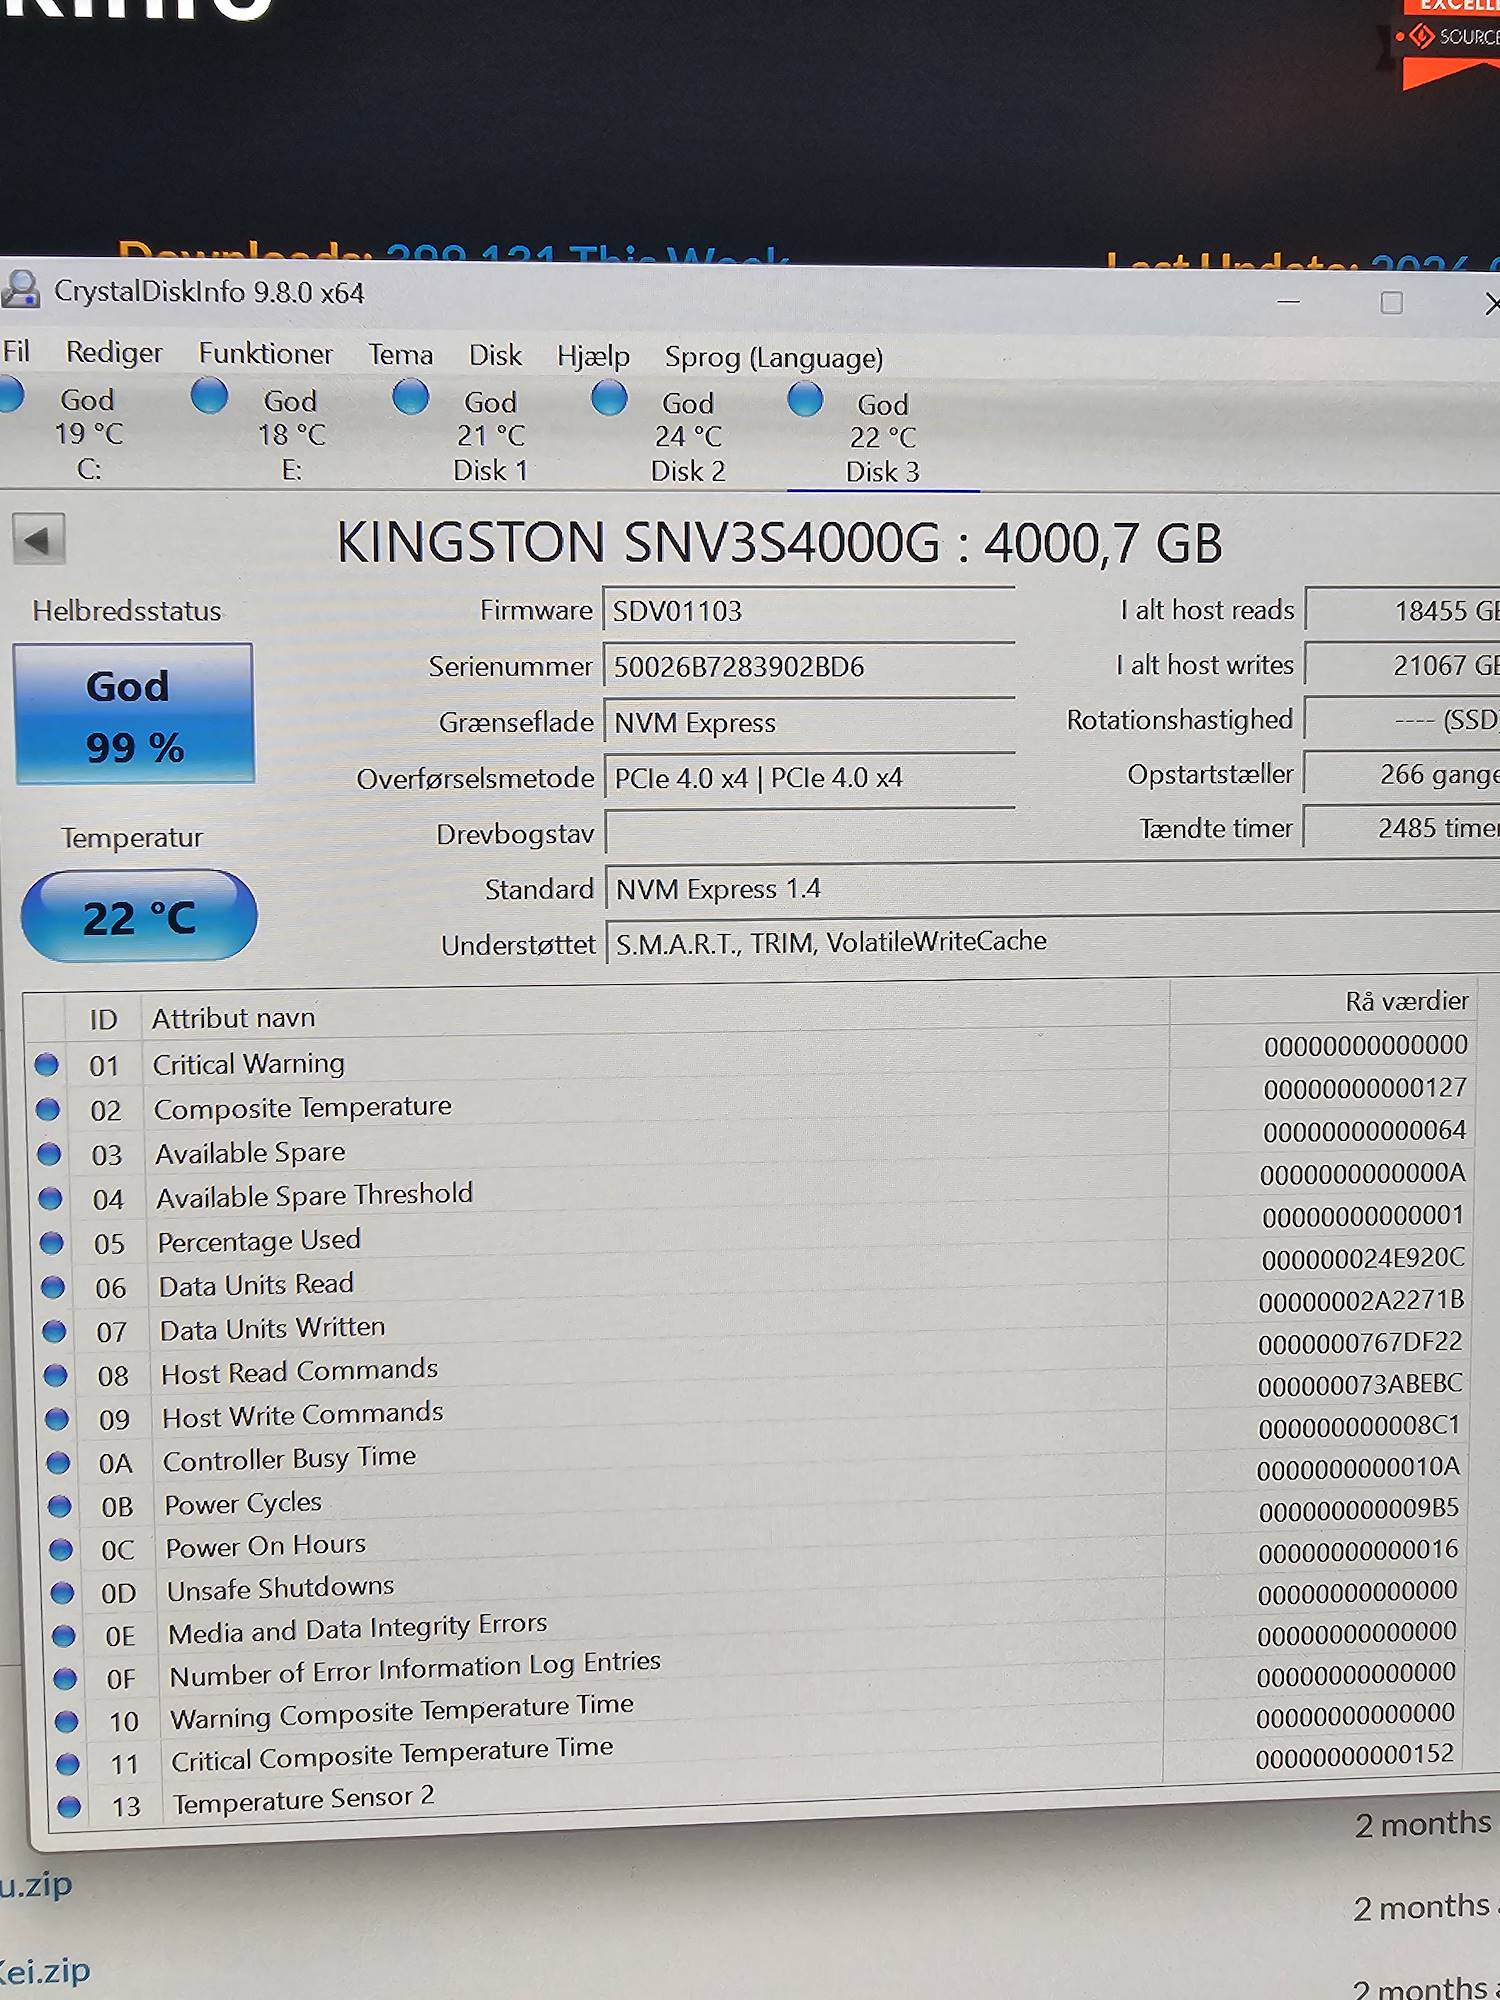Click the 22 °C temperature button
This screenshot has height=2000, width=1500.
(x=139, y=917)
